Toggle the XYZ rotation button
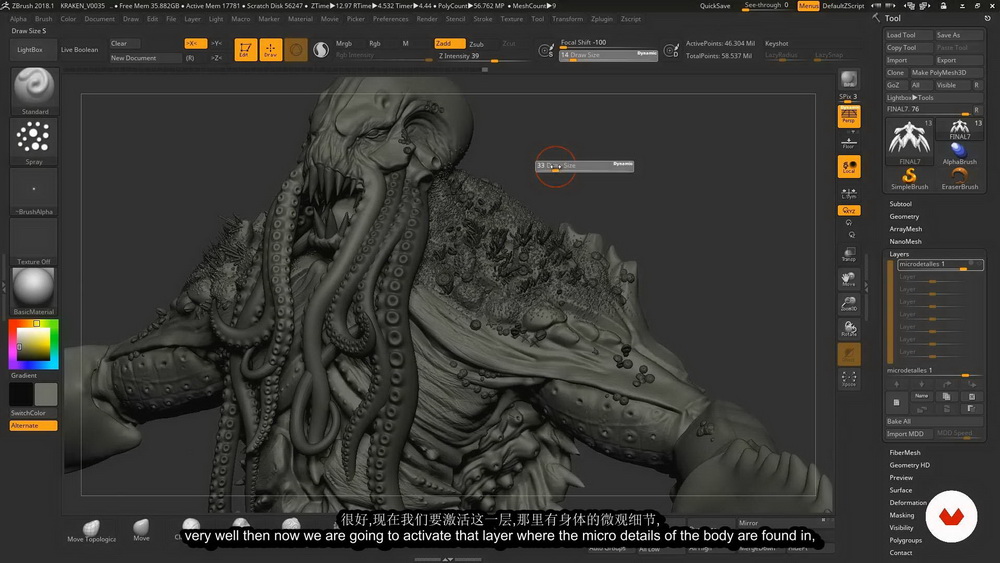This screenshot has width=1000, height=563. pyautogui.click(x=849, y=210)
